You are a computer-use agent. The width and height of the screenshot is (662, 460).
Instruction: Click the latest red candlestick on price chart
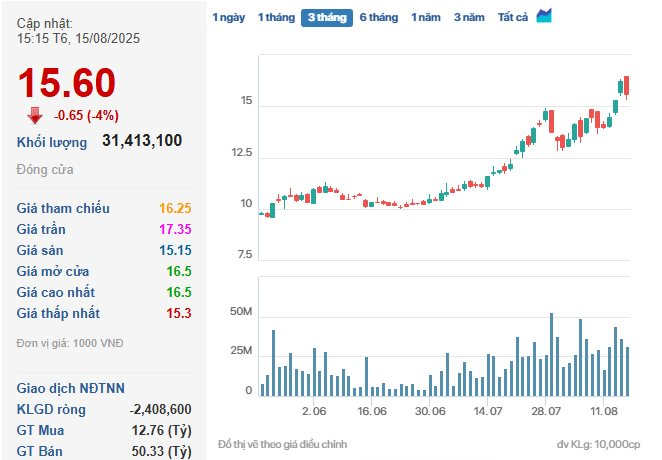click(626, 86)
